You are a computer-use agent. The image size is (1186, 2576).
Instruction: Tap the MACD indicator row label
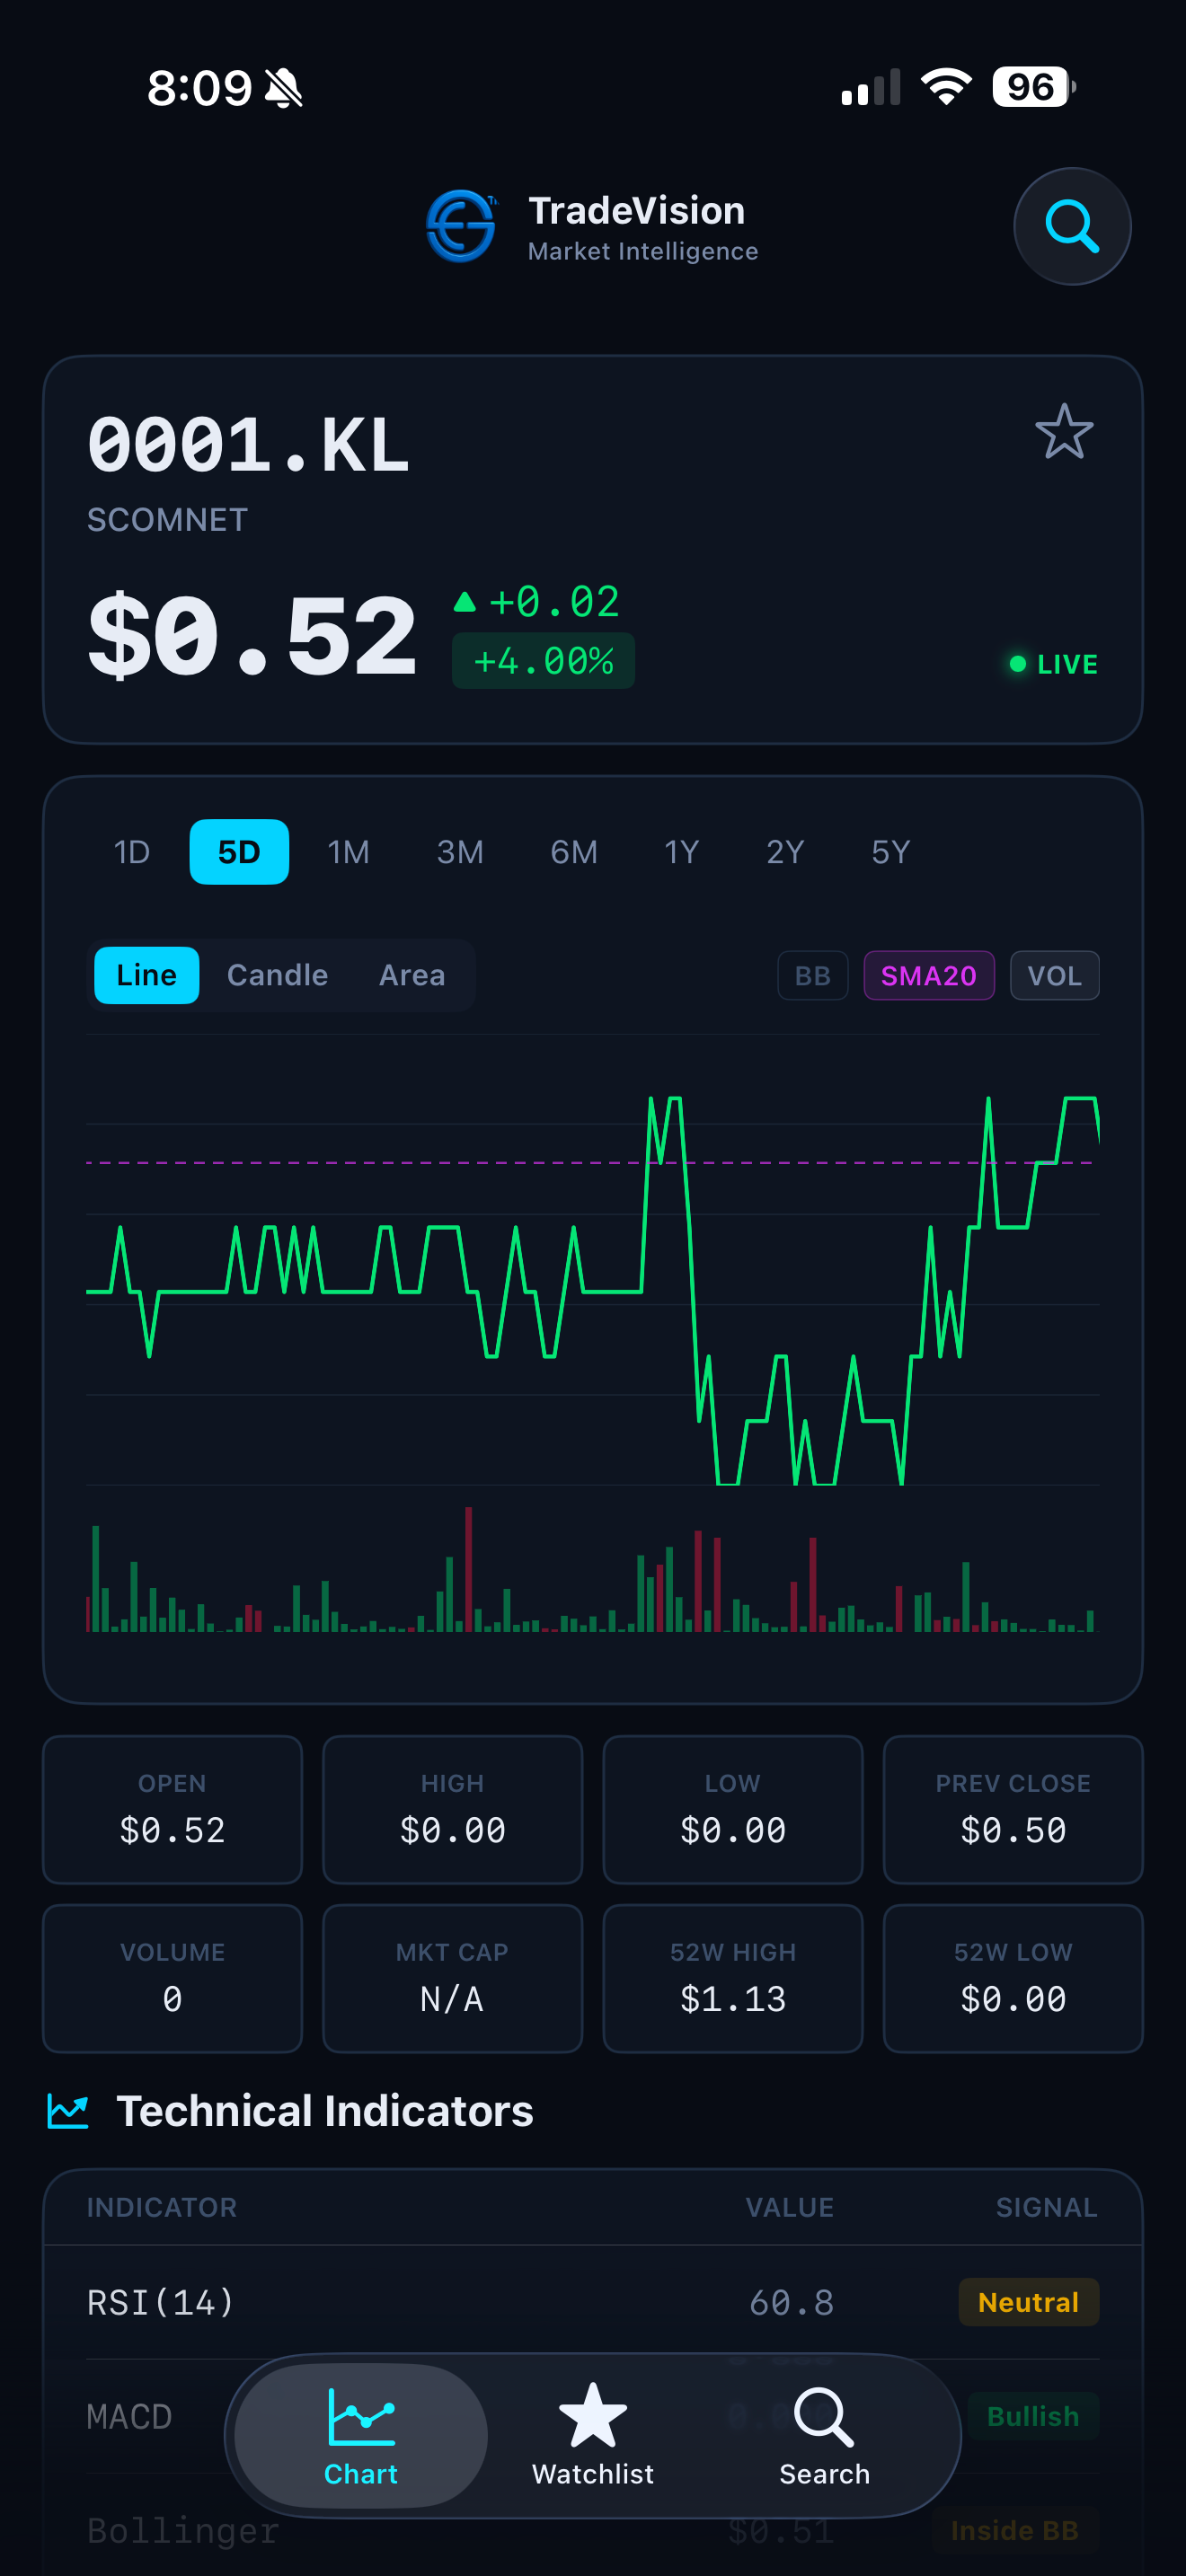click(x=129, y=2417)
